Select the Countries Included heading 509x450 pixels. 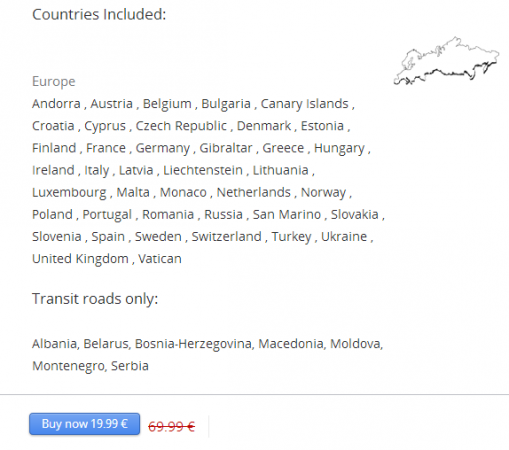pos(99,14)
